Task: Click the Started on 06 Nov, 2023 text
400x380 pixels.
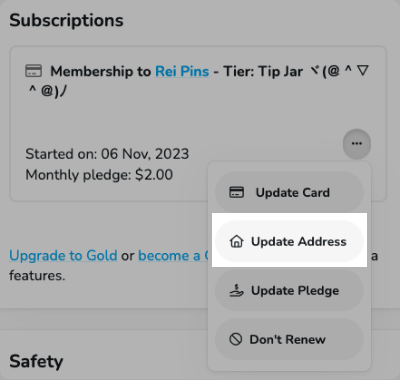Action: click(107, 154)
